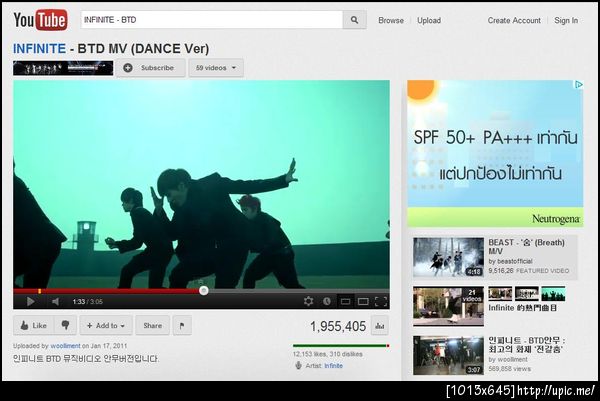Flag the video with the flag icon

click(182, 325)
